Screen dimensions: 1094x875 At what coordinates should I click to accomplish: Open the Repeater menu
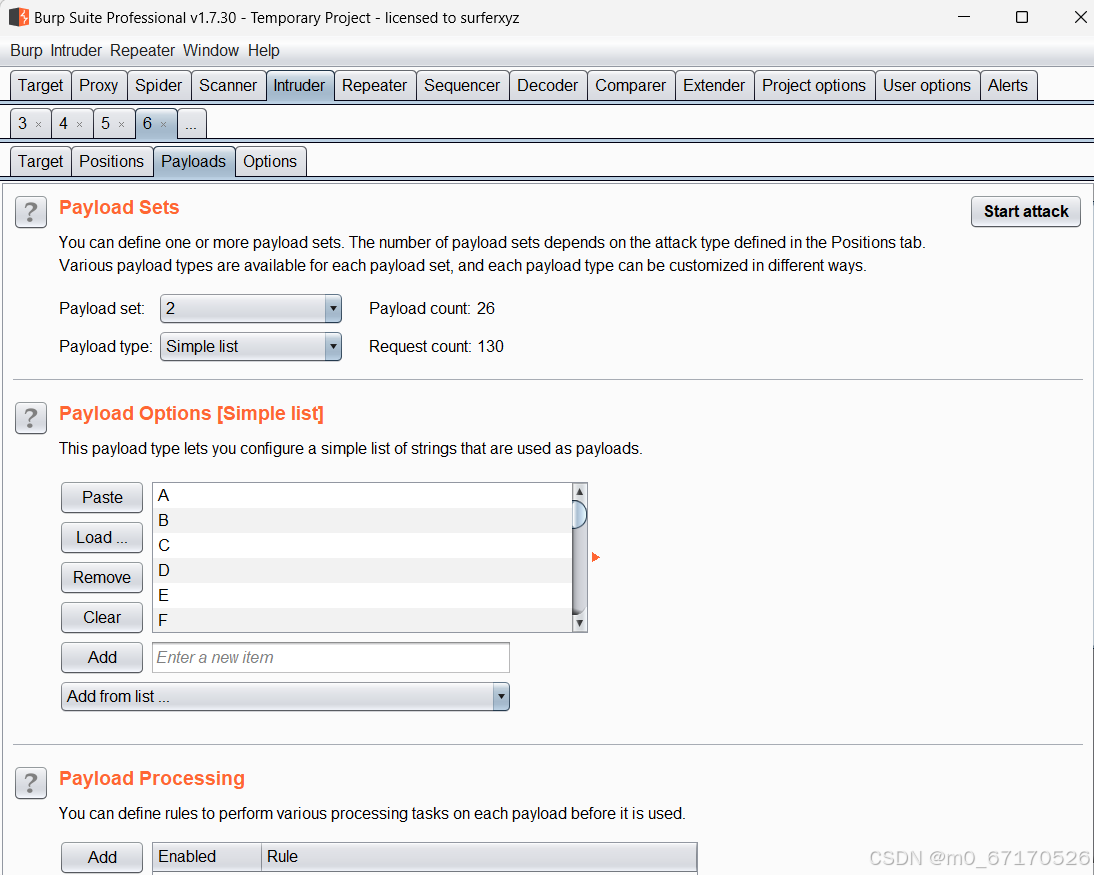coord(142,50)
